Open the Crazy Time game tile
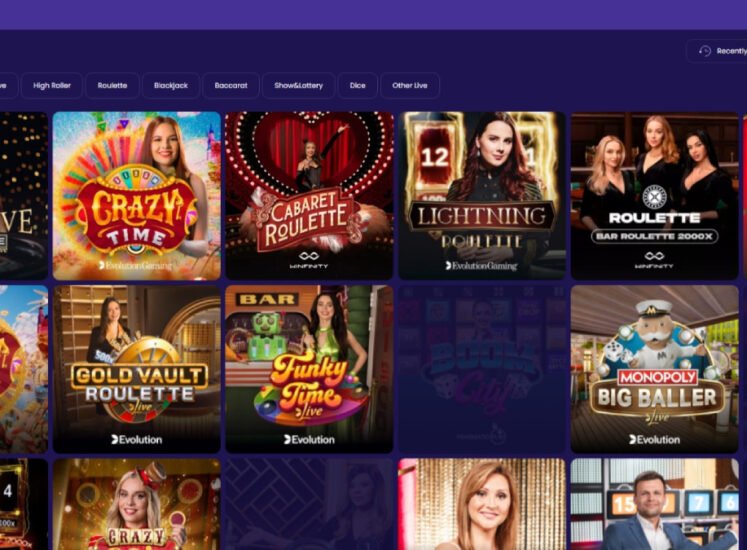This screenshot has height=550, width=747. 137,195
